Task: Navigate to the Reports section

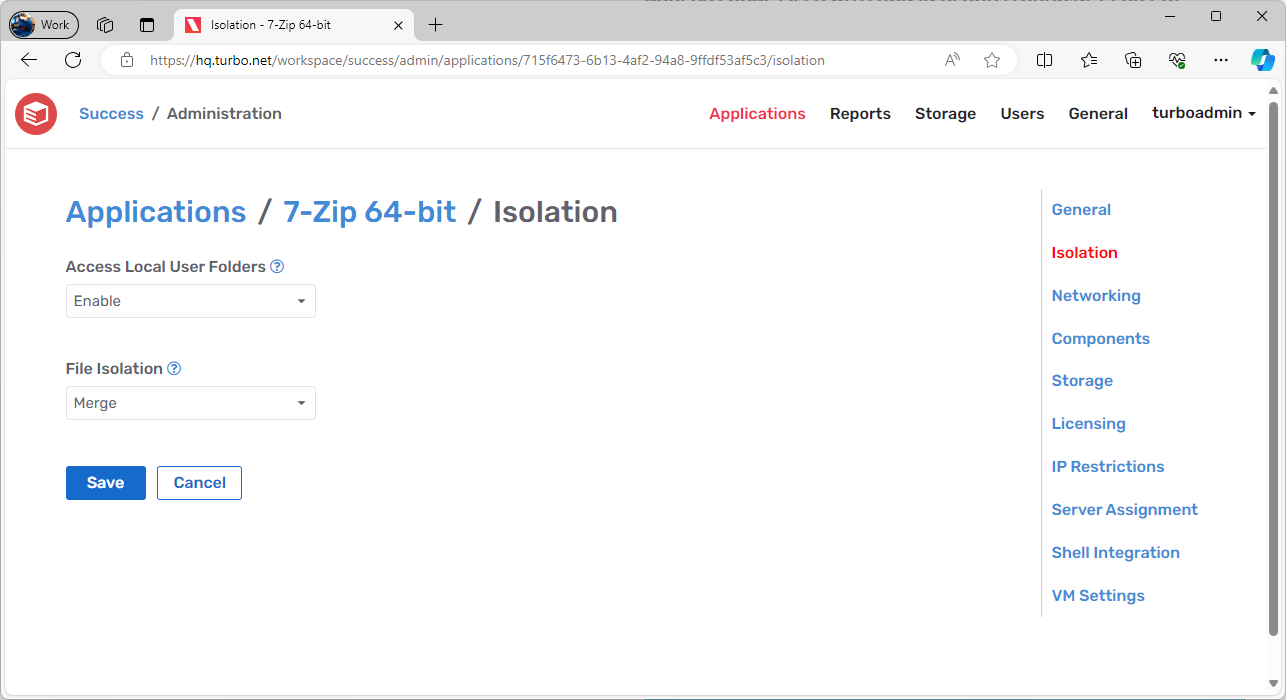Action: [860, 113]
